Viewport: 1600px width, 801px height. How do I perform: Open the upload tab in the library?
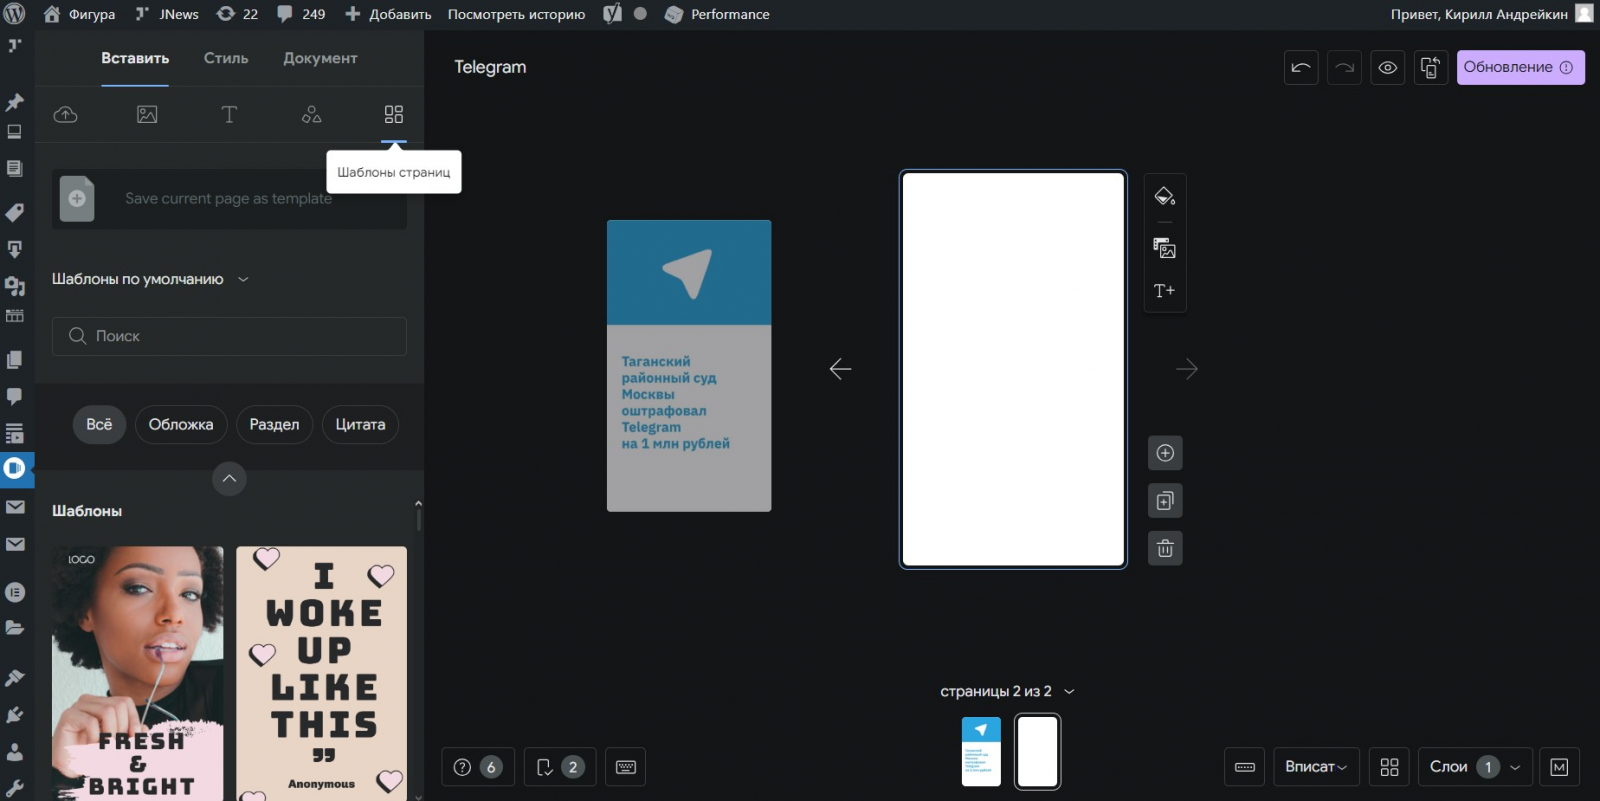pos(66,114)
